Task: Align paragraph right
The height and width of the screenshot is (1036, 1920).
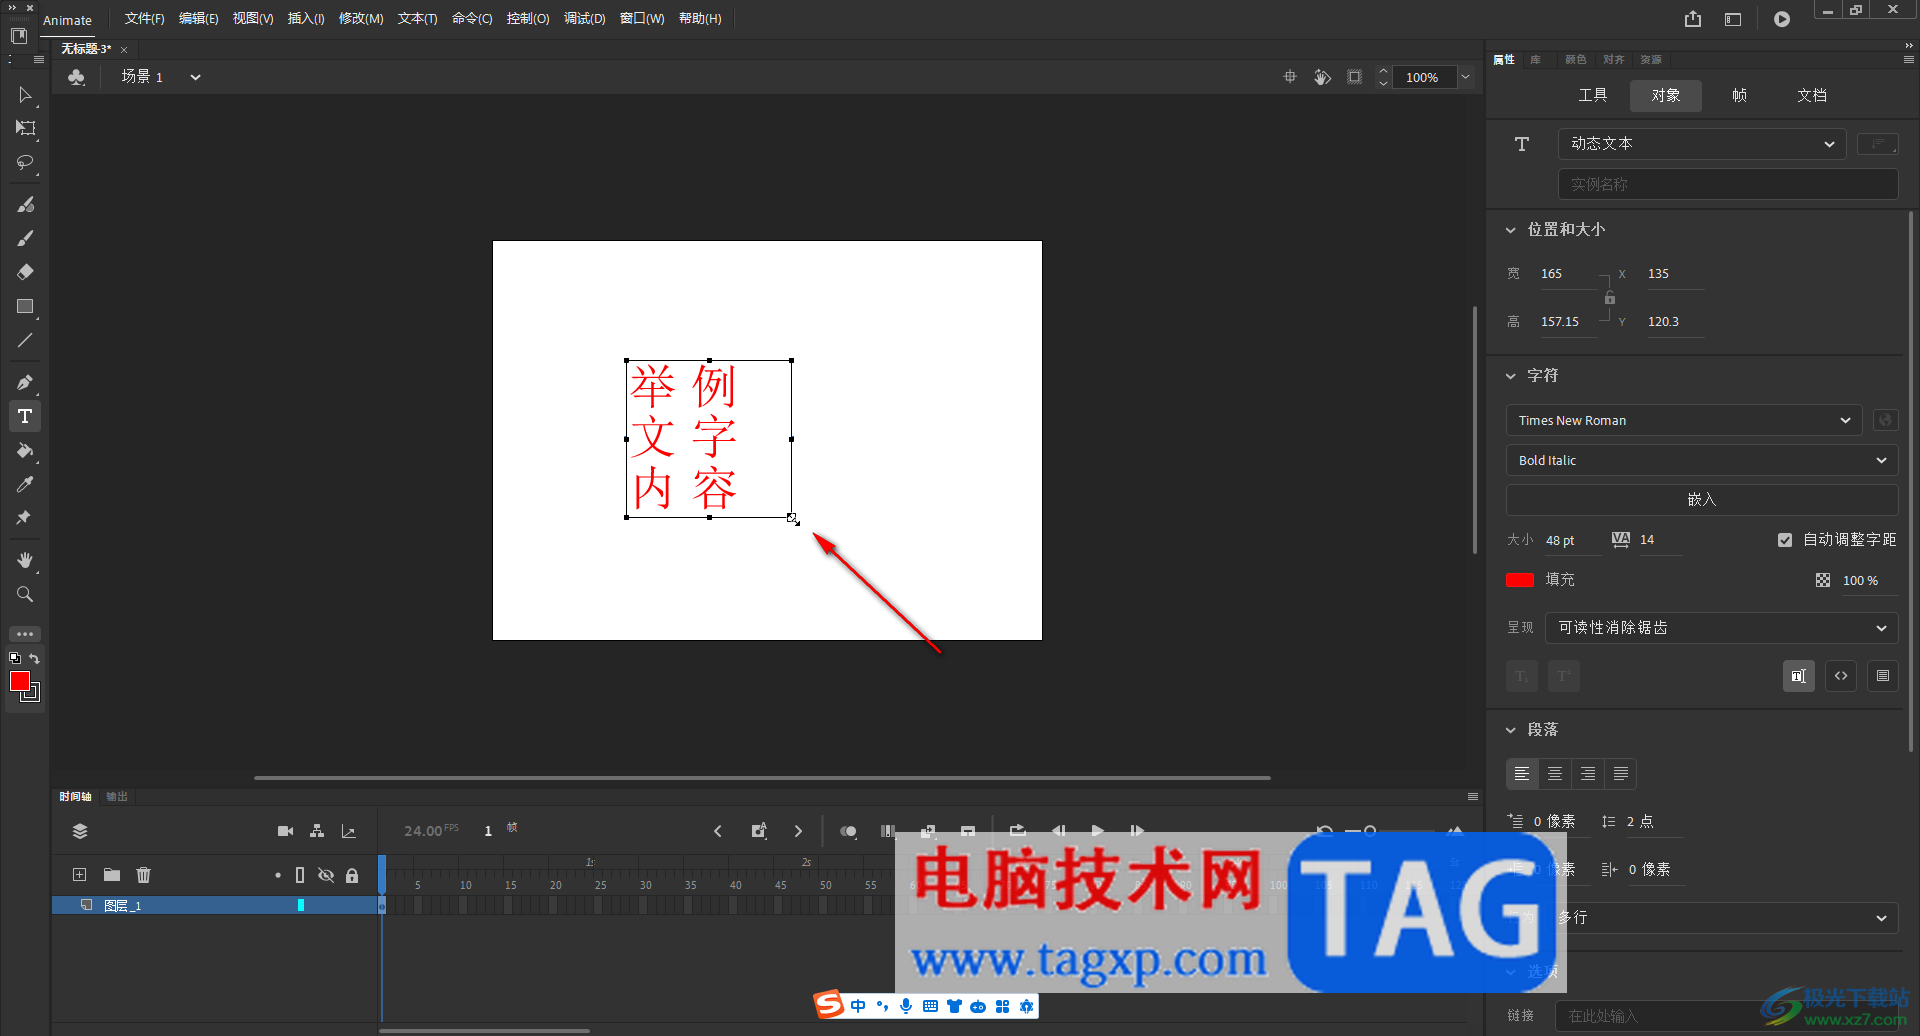Action: 1588,774
